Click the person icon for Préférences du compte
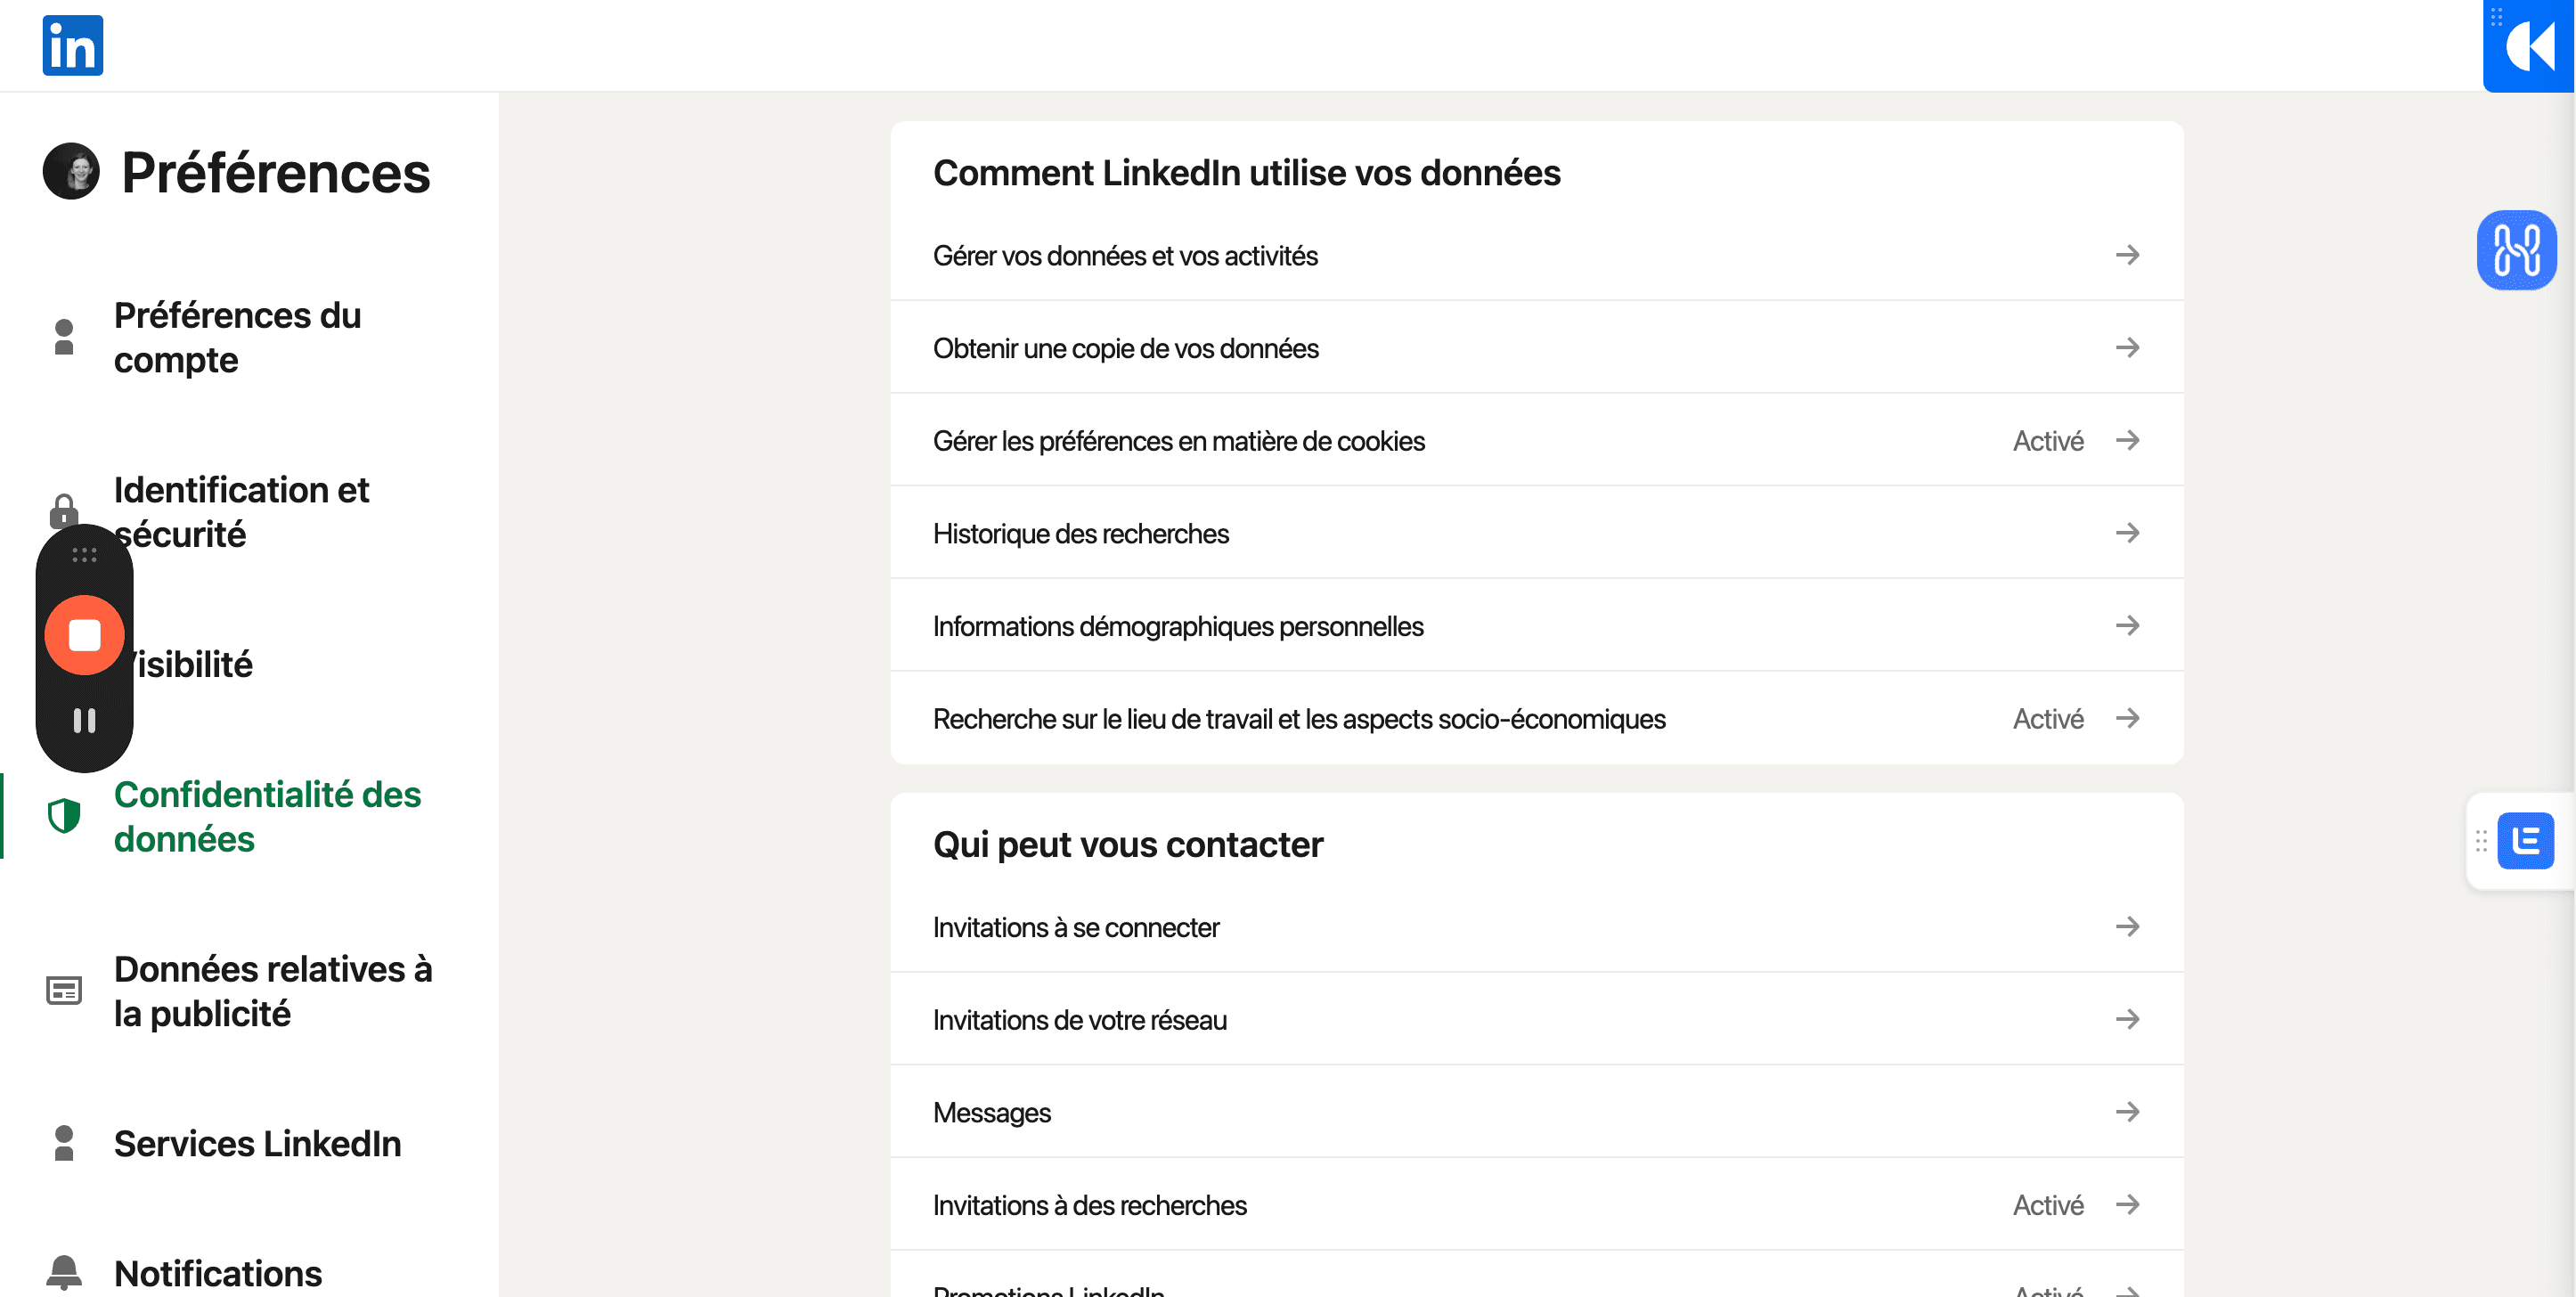The image size is (2576, 1297). point(64,337)
